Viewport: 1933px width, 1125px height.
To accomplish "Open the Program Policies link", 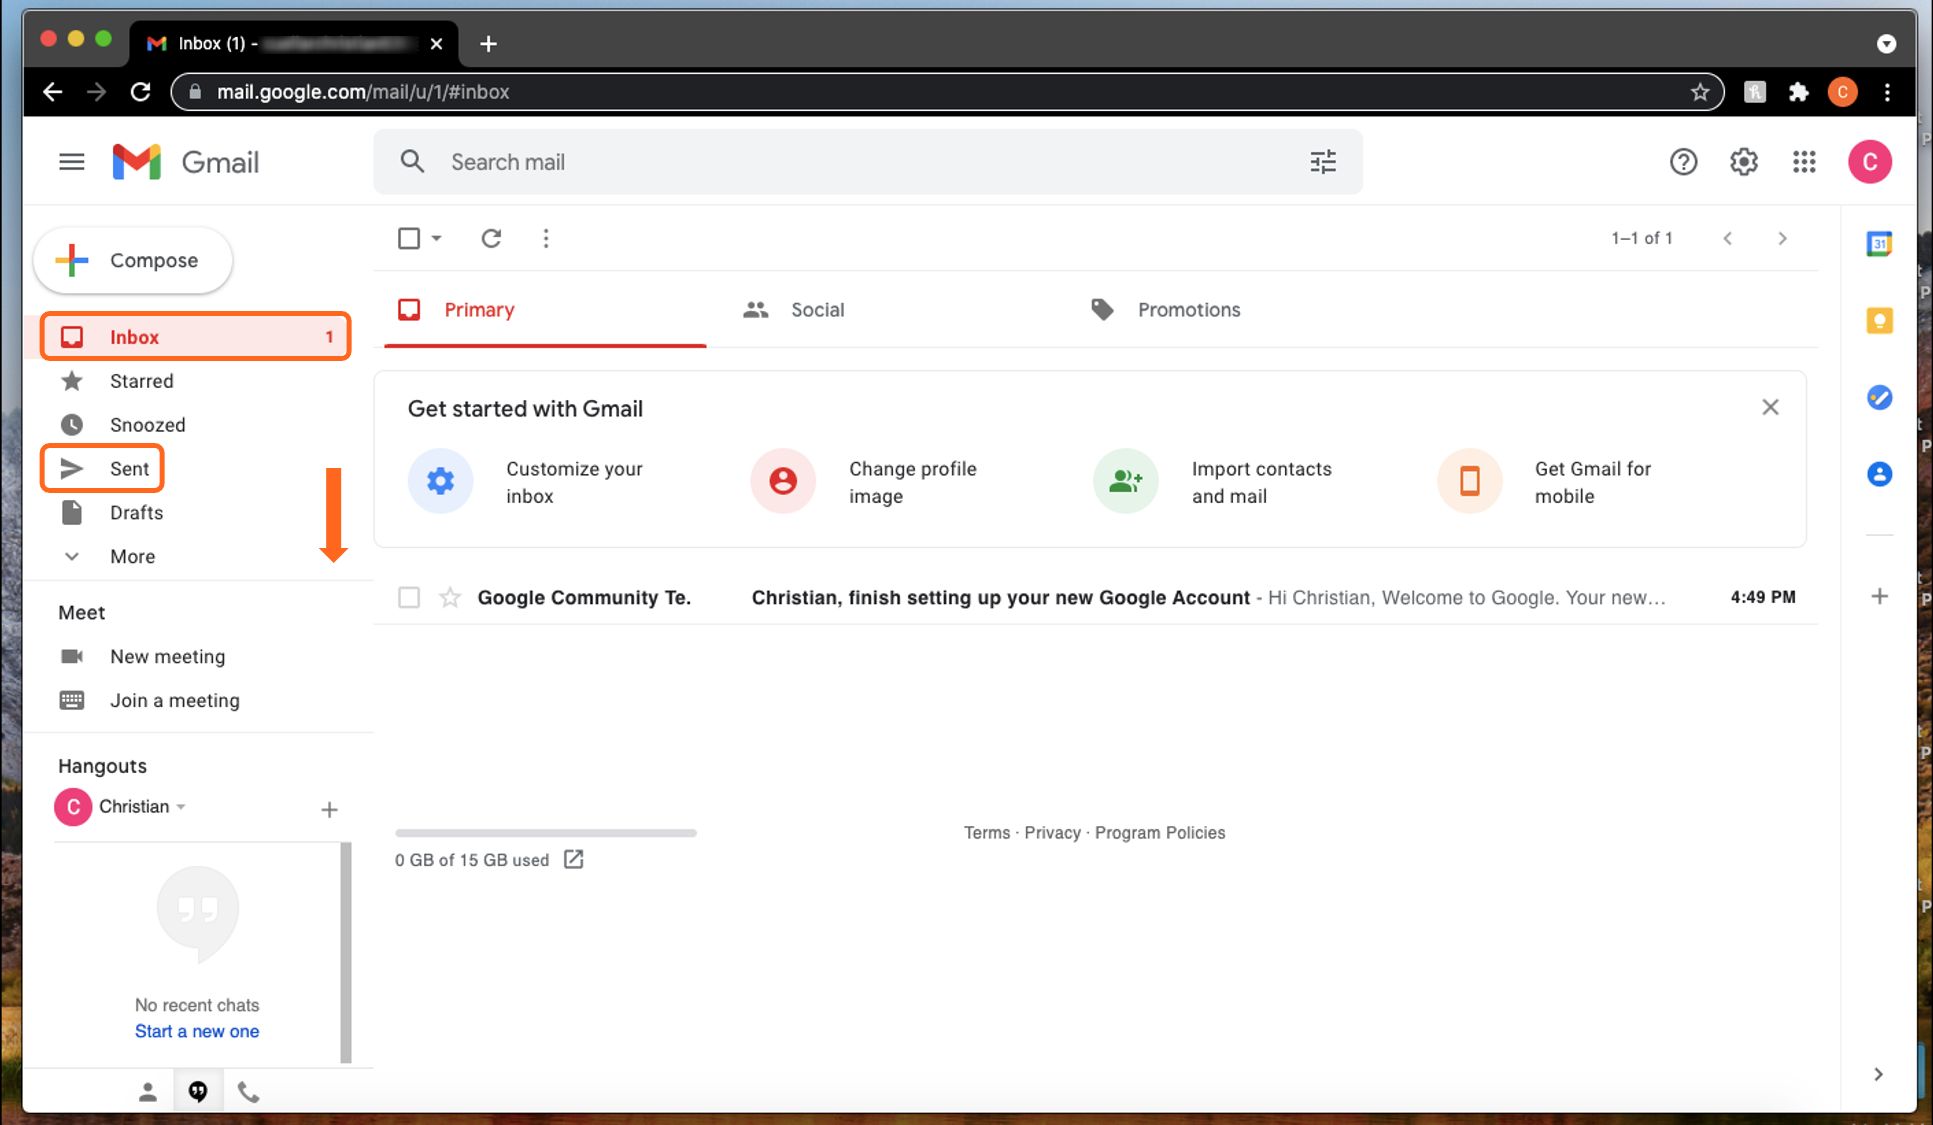I will pyautogui.click(x=1160, y=833).
